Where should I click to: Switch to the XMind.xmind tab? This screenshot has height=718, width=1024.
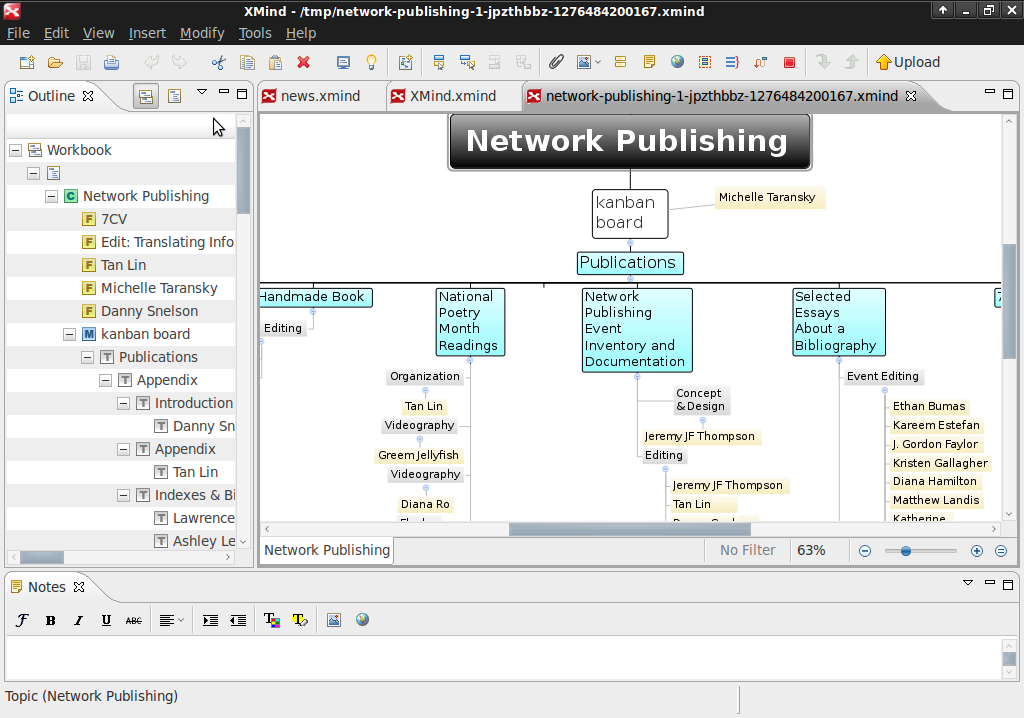tap(453, 96)
